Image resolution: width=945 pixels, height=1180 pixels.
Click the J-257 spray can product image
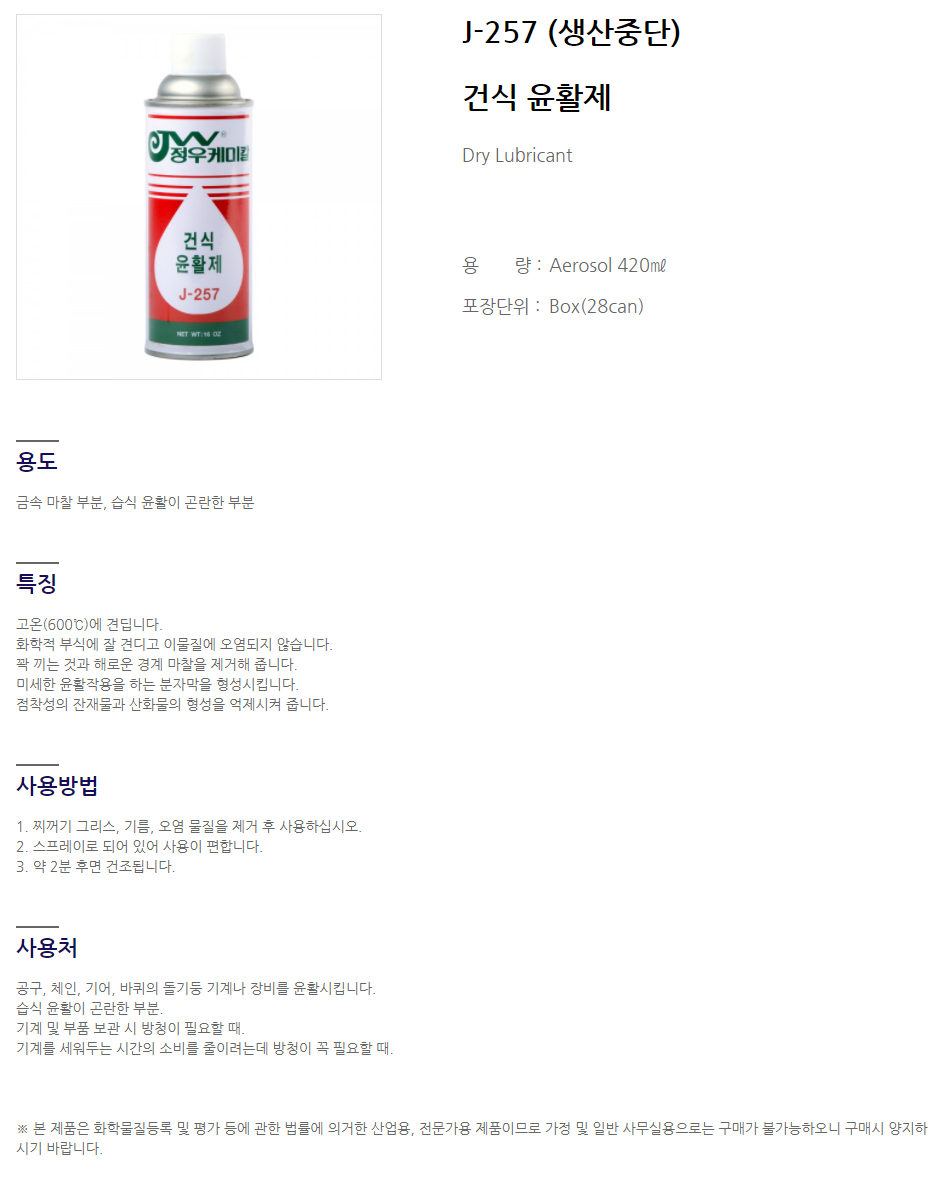[x=199, y=196]
